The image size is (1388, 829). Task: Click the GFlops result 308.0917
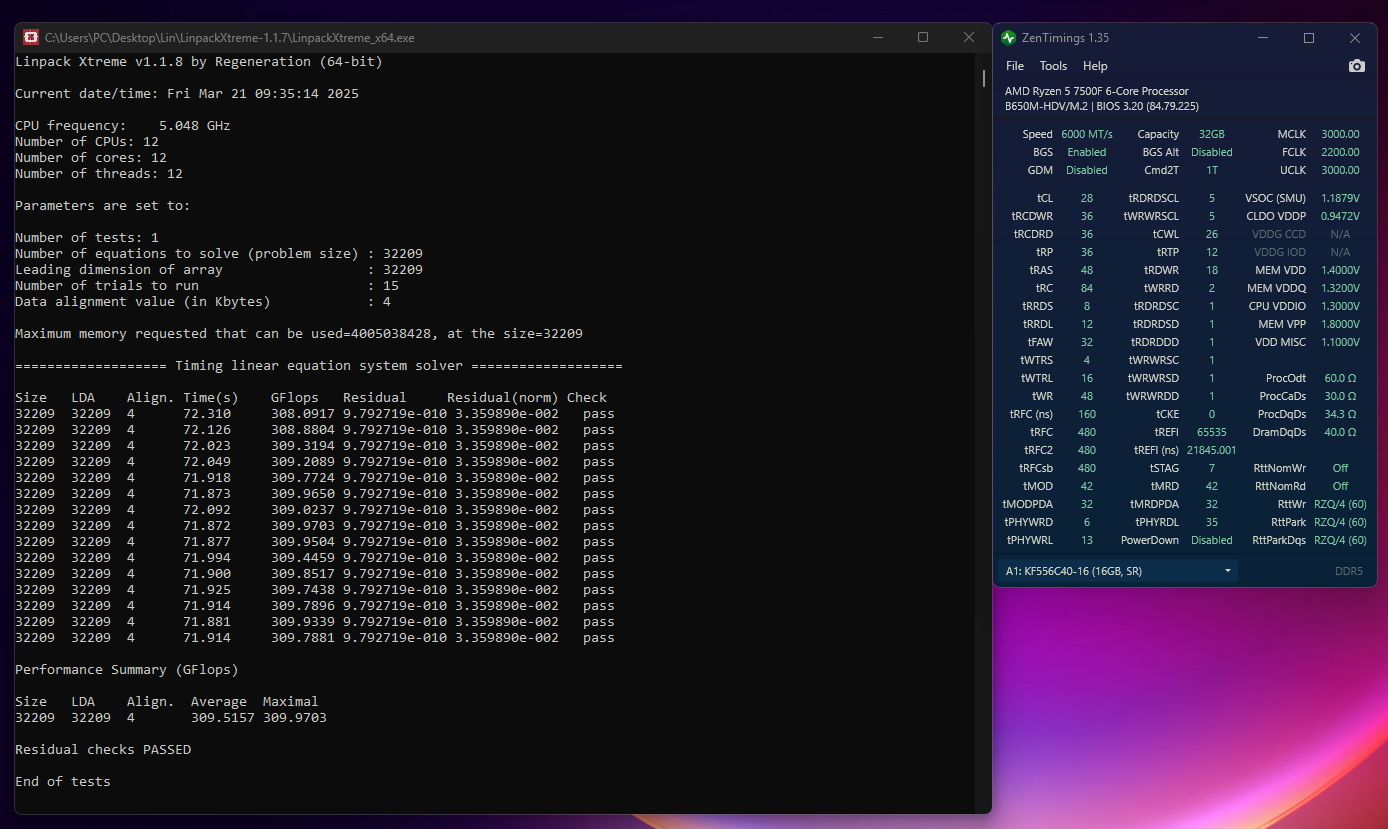pos(303,414)
